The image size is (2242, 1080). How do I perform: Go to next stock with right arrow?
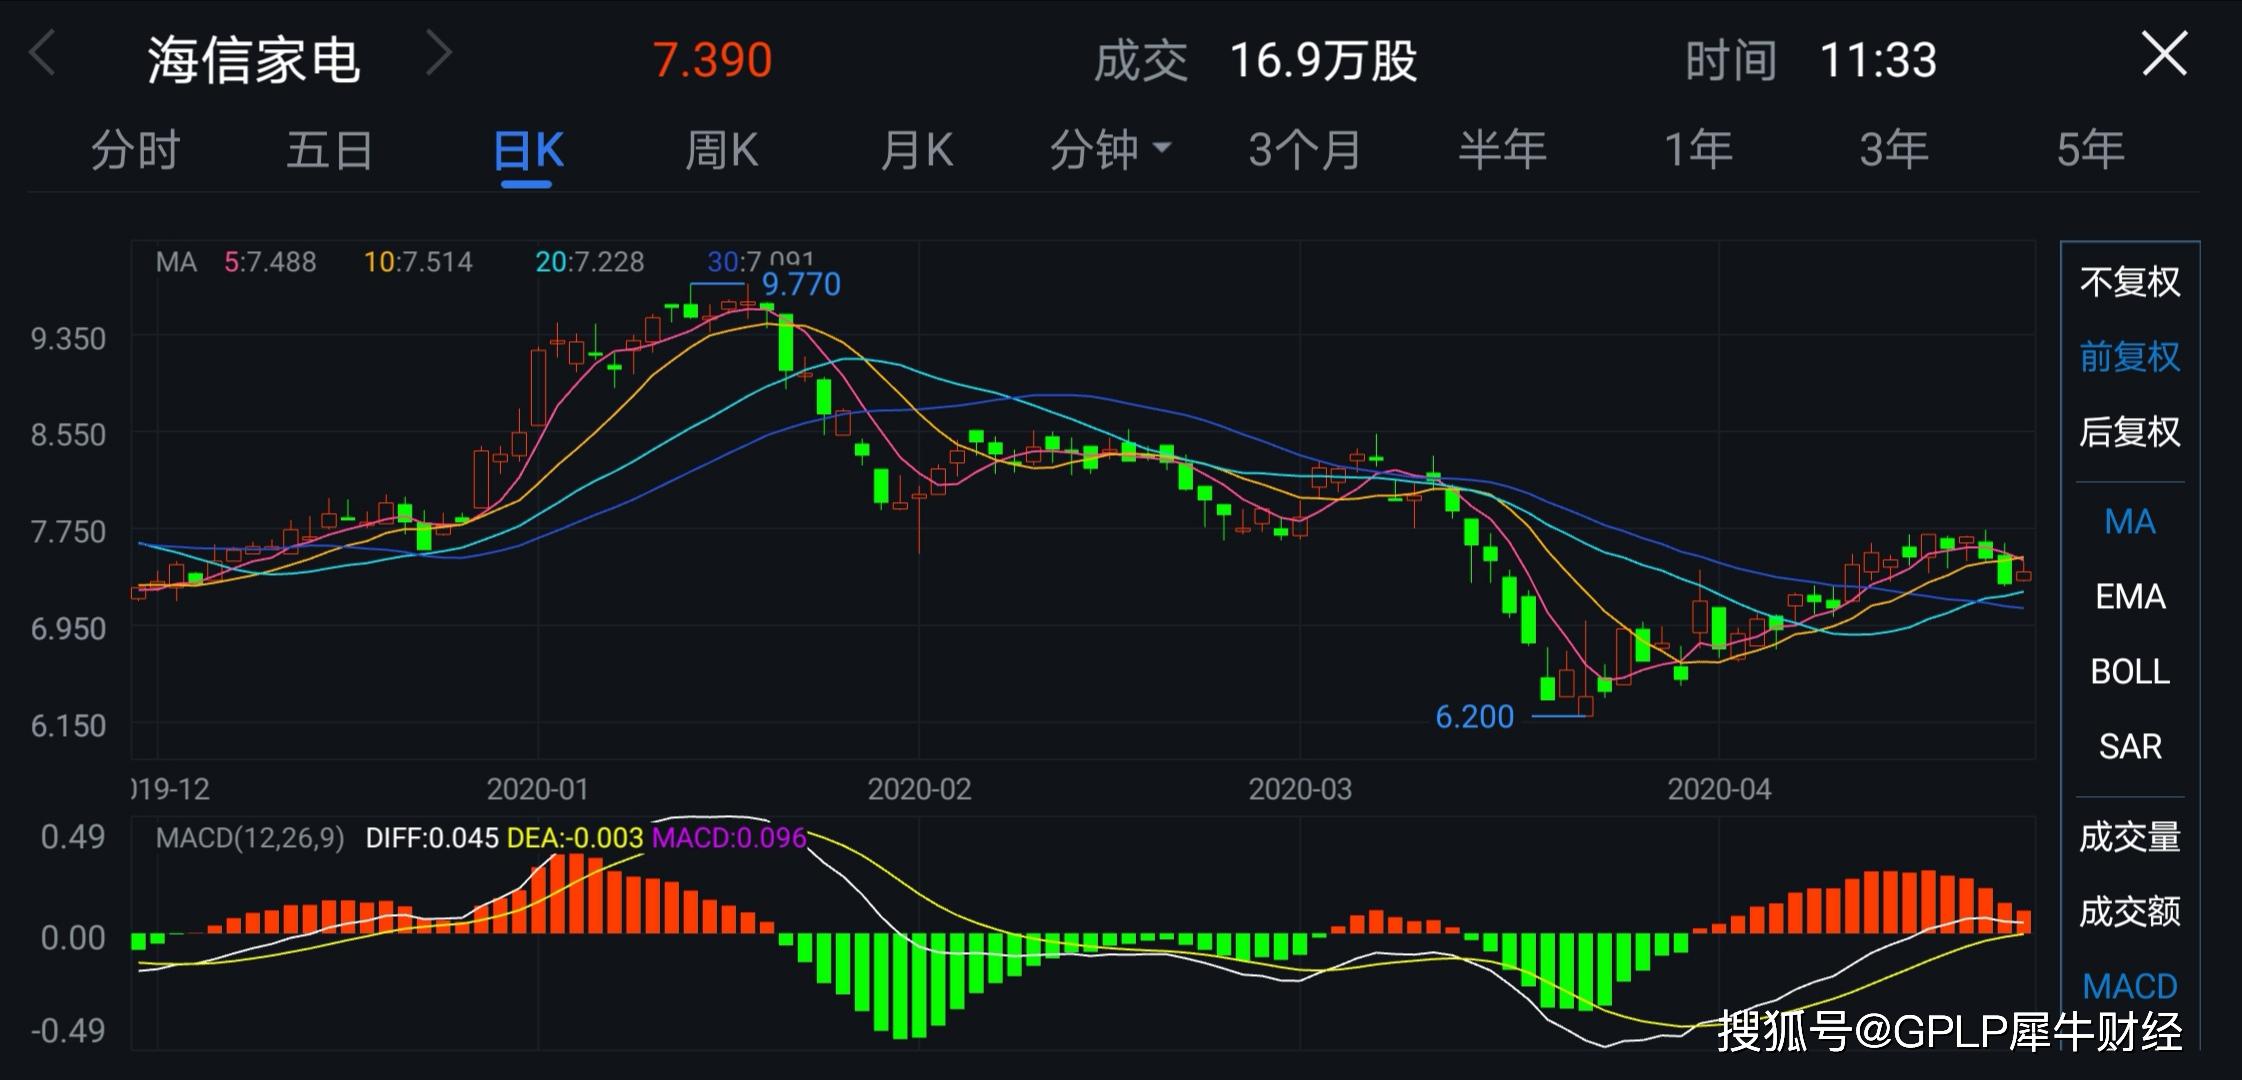click(x=439, y=55)
